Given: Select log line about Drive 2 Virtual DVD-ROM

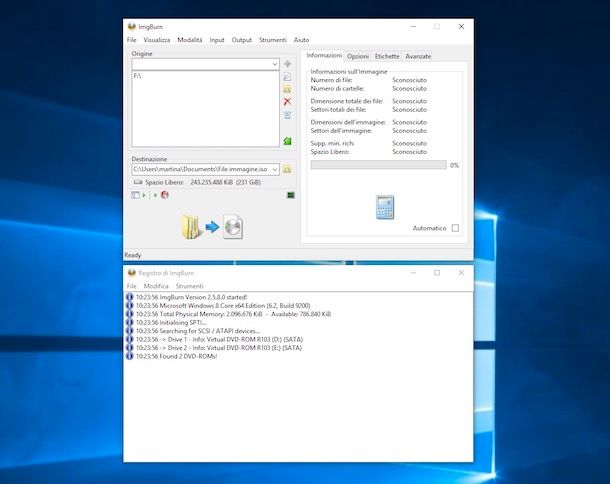Looking at the screenshot, I should pos(219,347).
